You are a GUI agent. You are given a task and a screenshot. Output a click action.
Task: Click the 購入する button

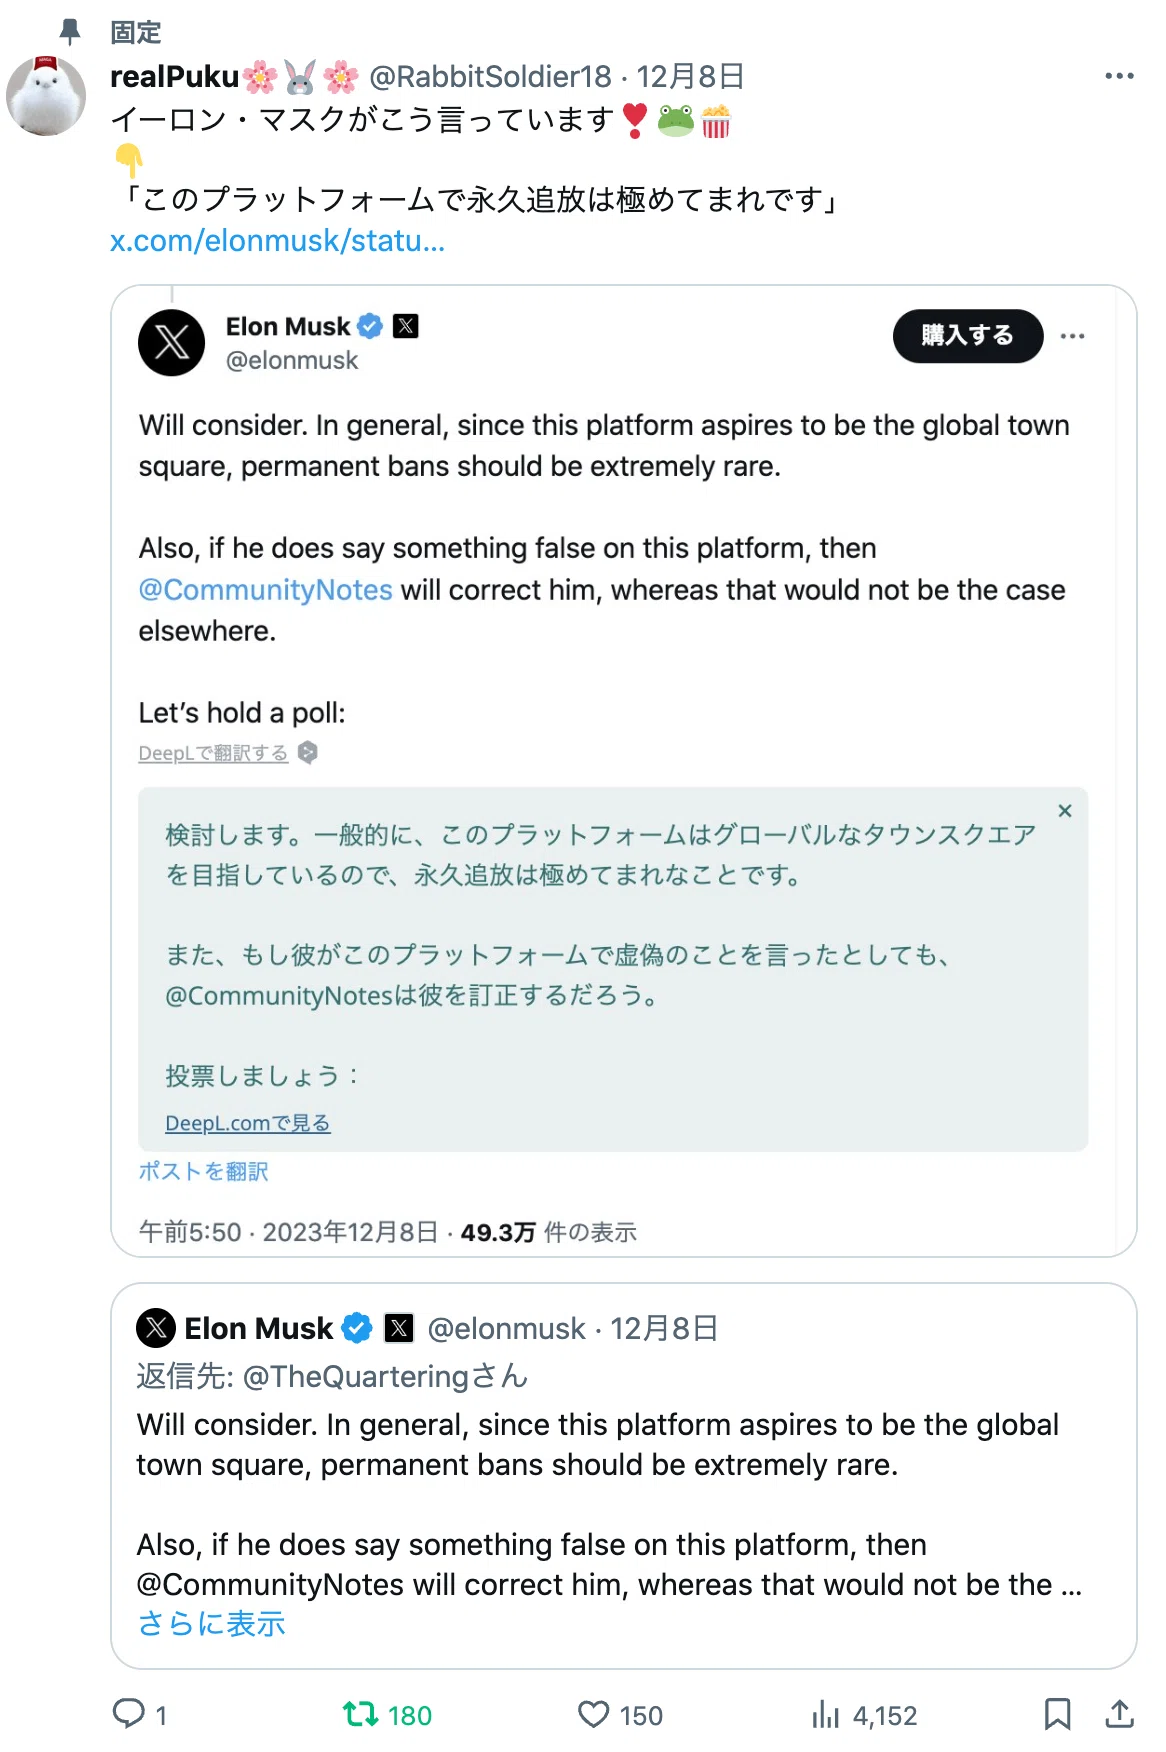point(967,336)
